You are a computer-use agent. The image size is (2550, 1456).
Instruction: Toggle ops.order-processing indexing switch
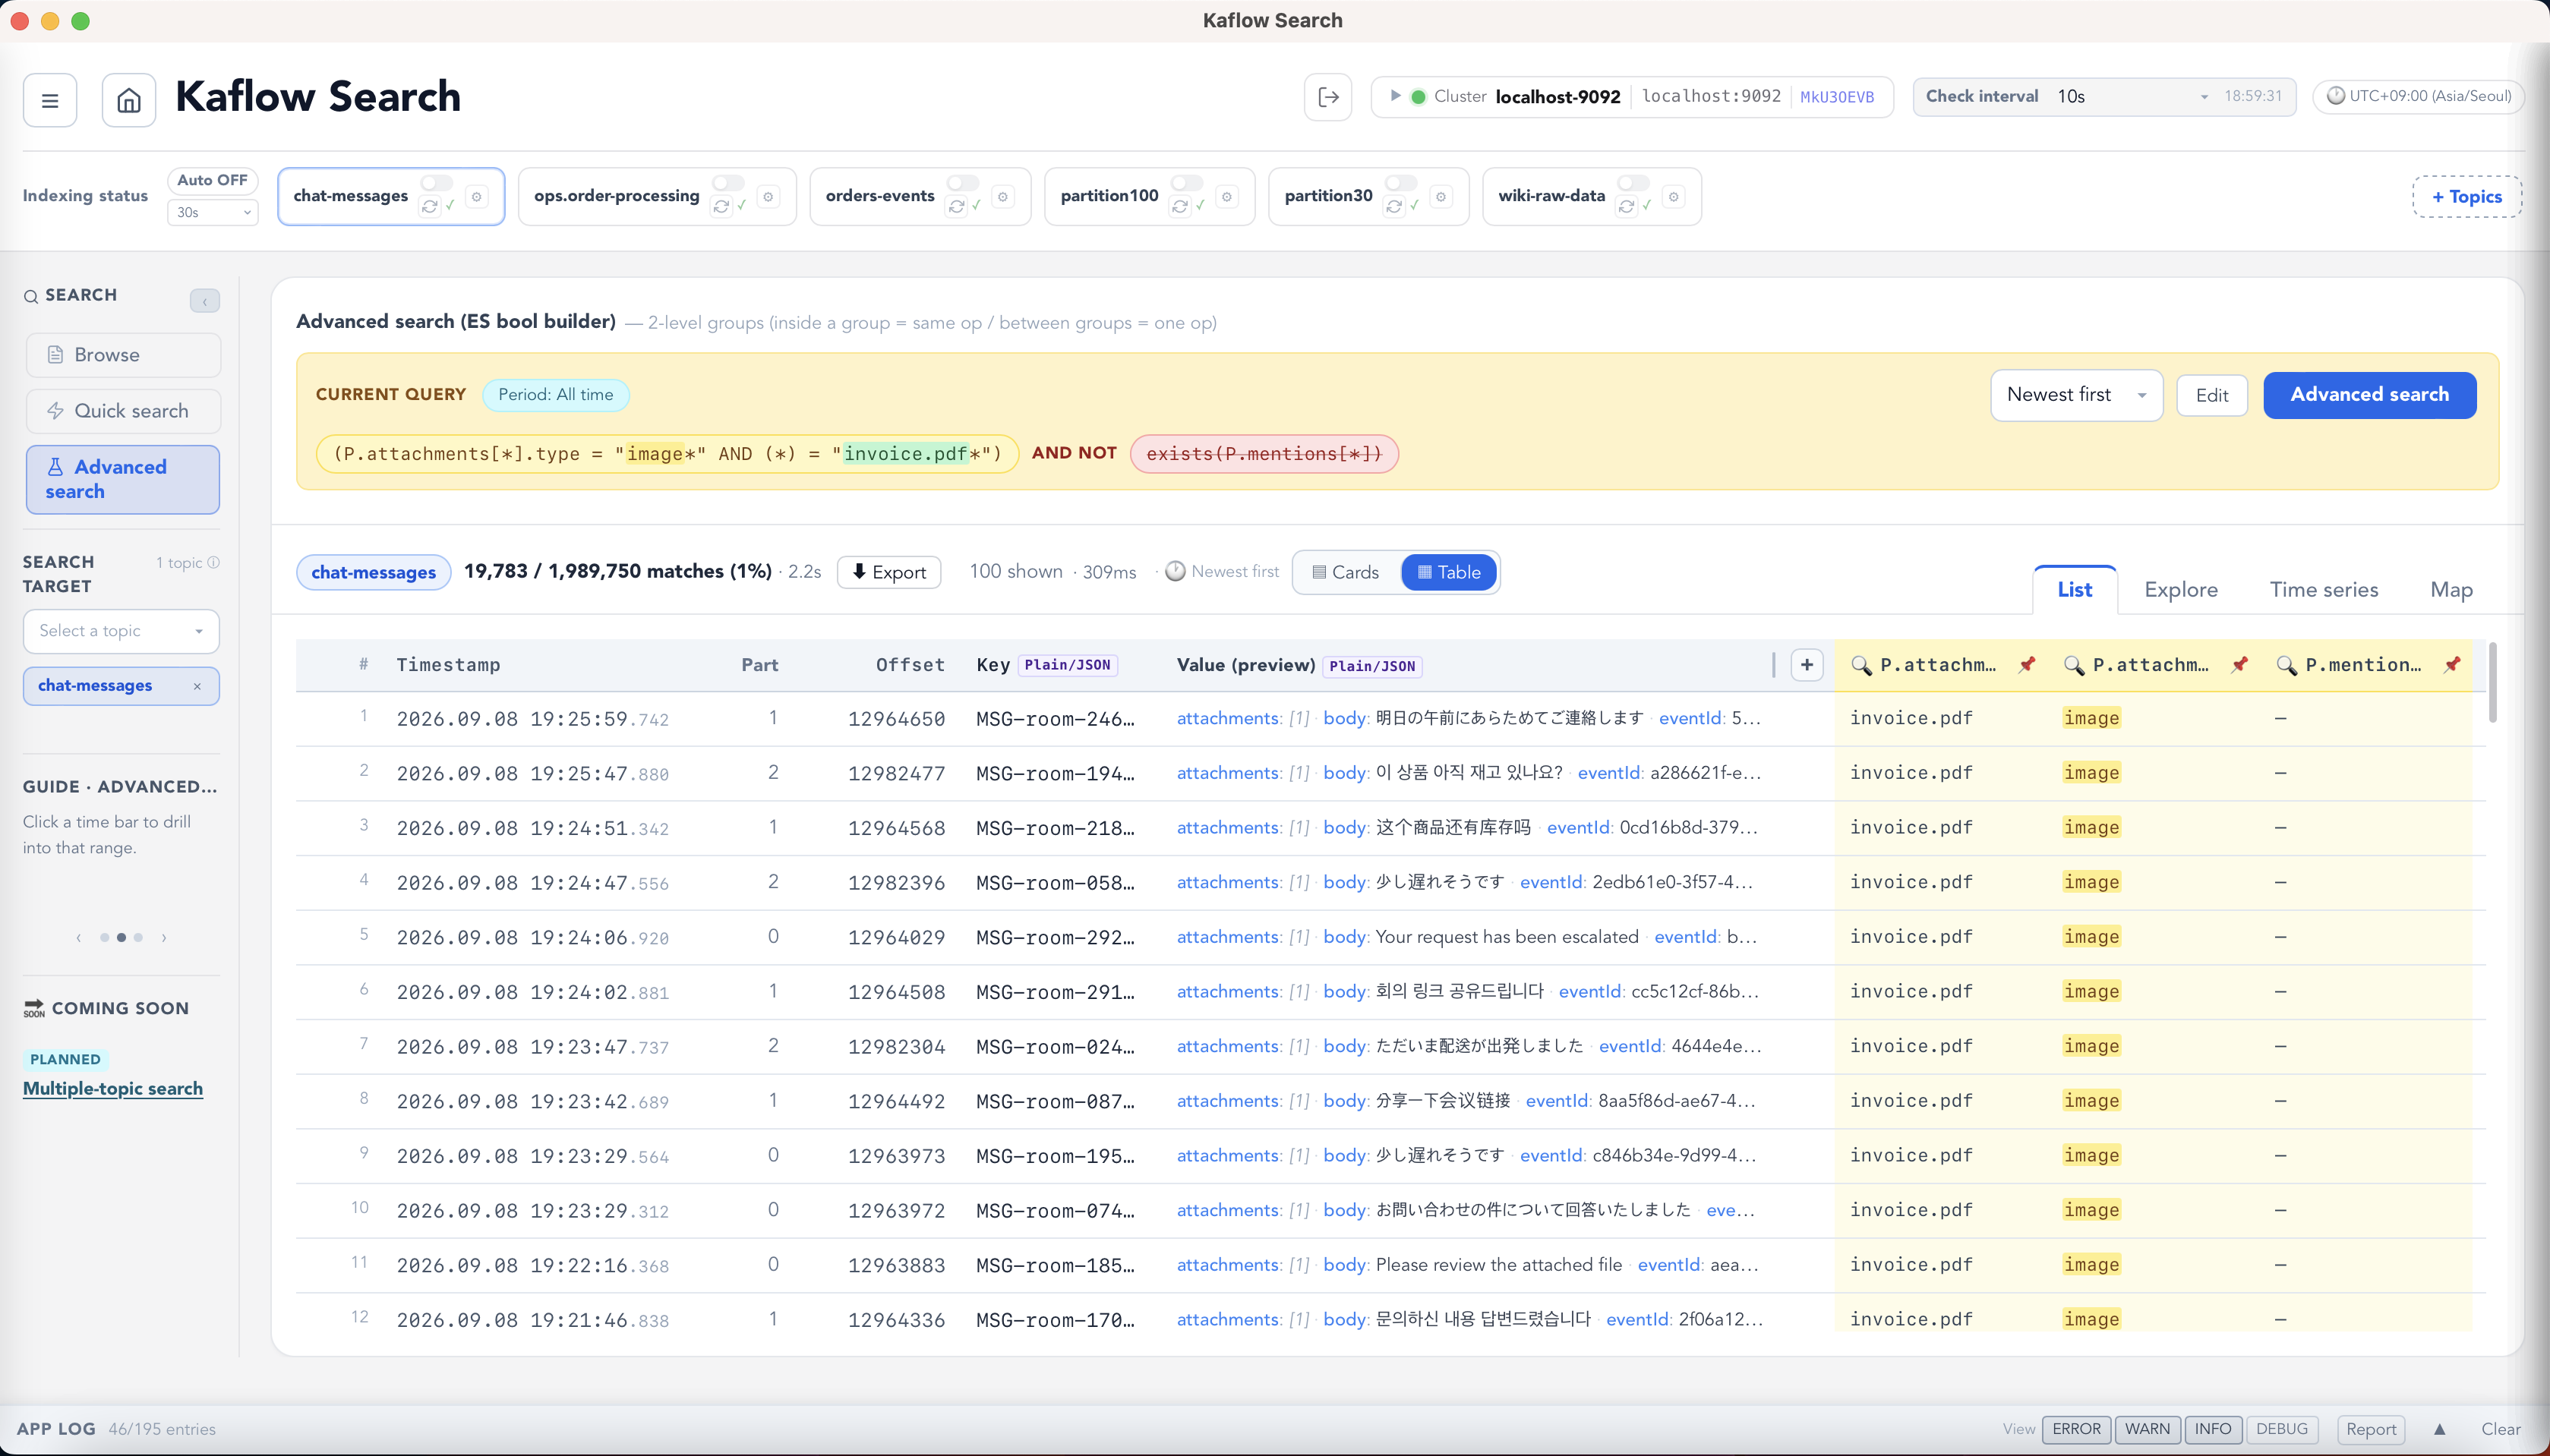pyautogui.click(x=728, y=183)
